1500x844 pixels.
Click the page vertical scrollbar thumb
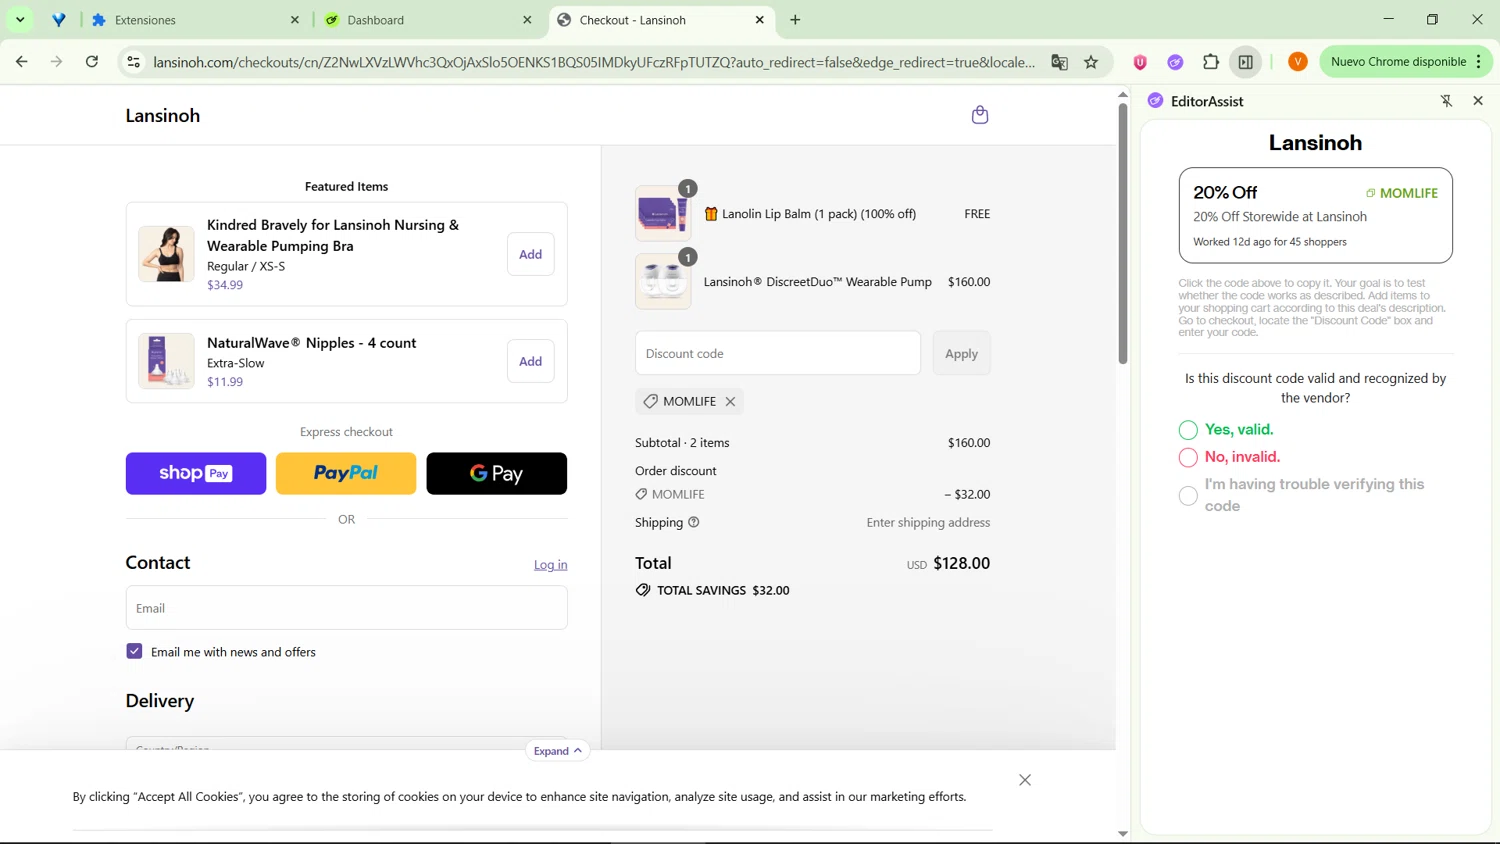click(x=1123, y=233)
